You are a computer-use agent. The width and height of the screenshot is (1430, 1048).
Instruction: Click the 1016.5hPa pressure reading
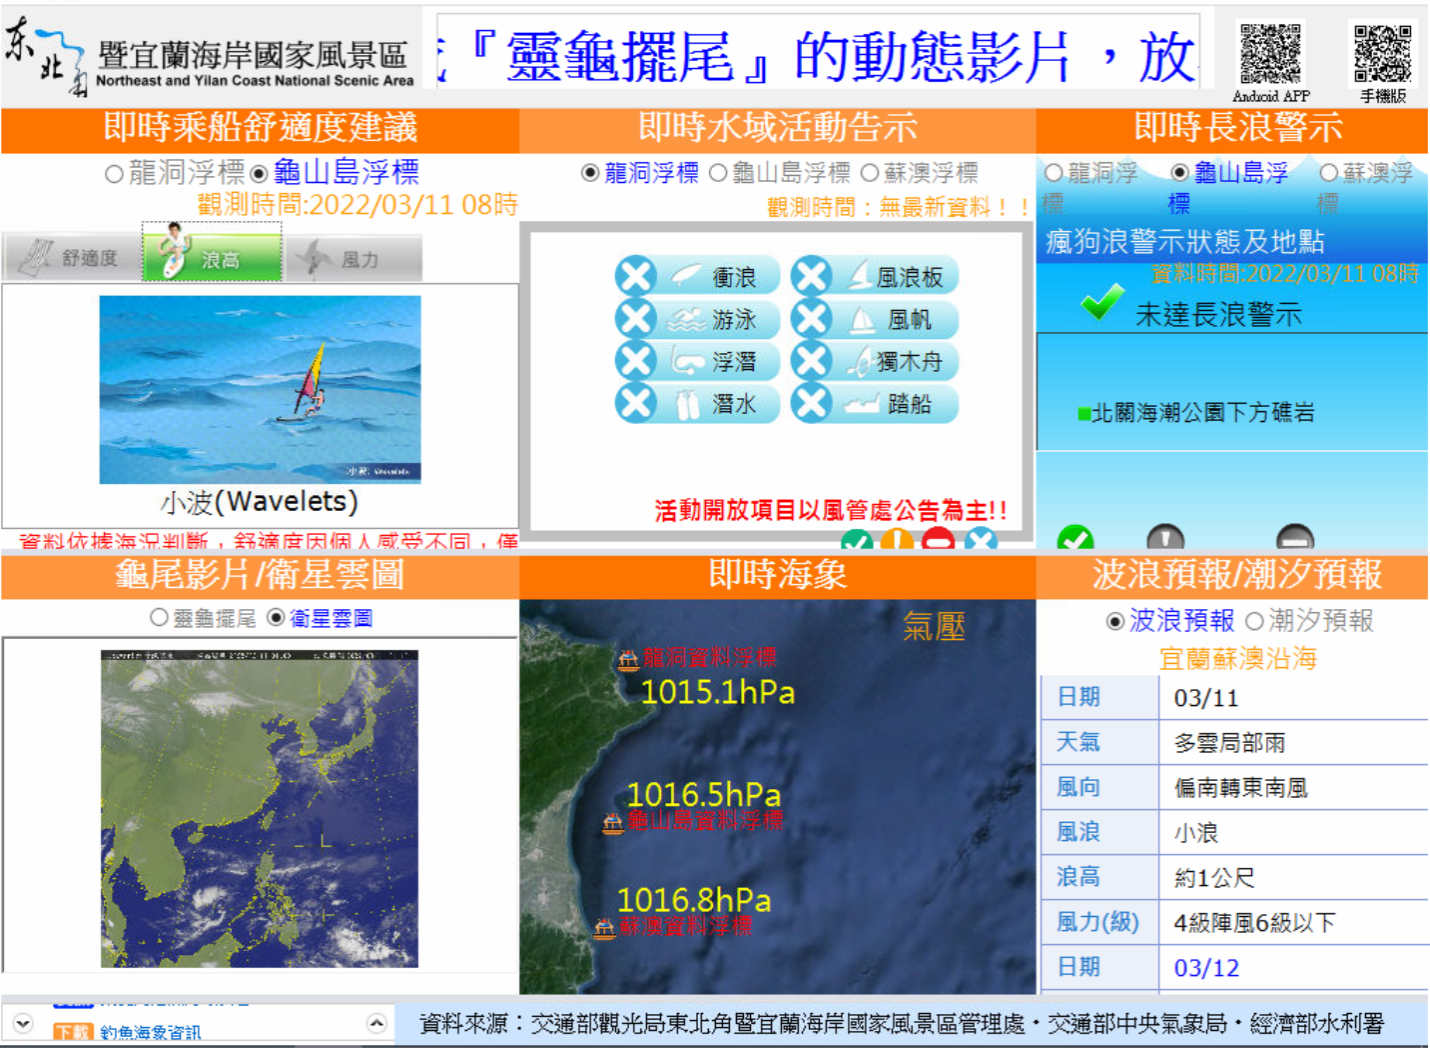pos(703,795)
